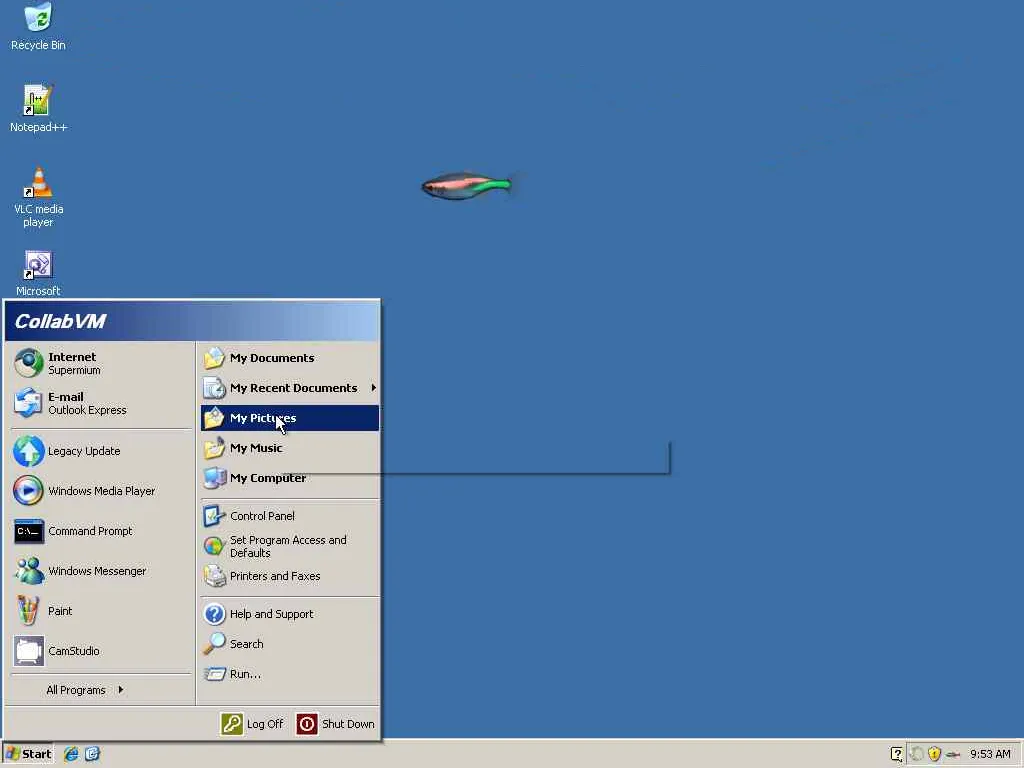Launch Windows Media Player
1024x768 pixels.
[x=102, y=491]
